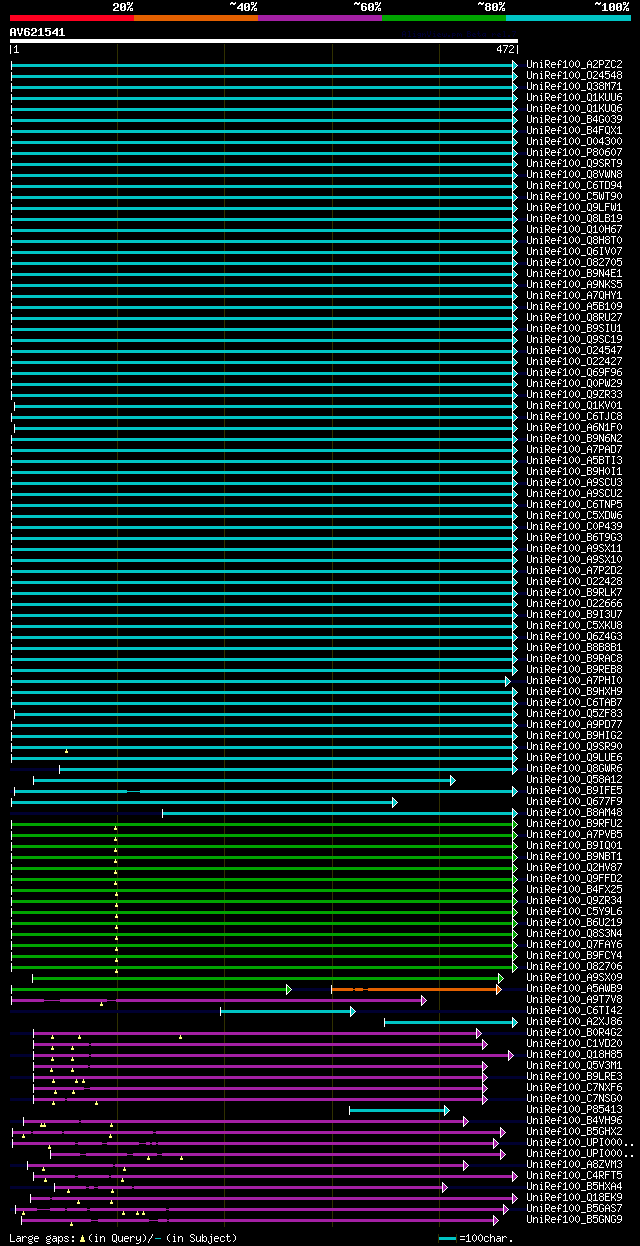Select hit UniRef100_B5GNG9

coord(574,1220)
